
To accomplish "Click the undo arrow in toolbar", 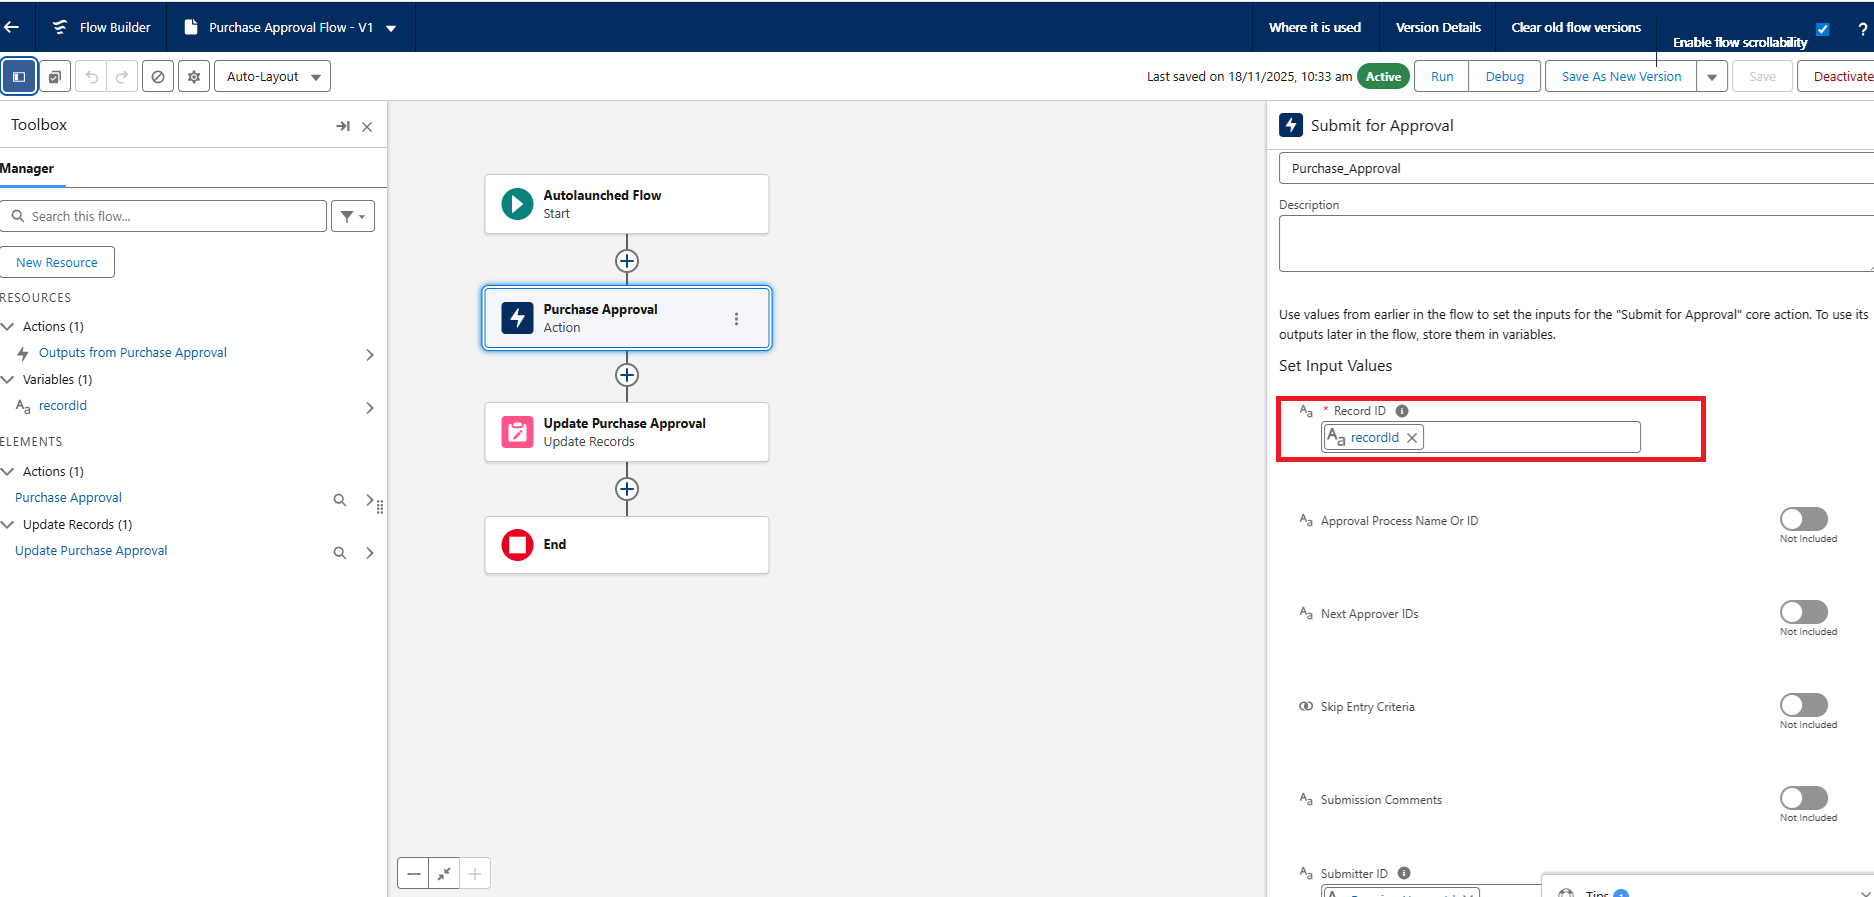I will point(92,77).
